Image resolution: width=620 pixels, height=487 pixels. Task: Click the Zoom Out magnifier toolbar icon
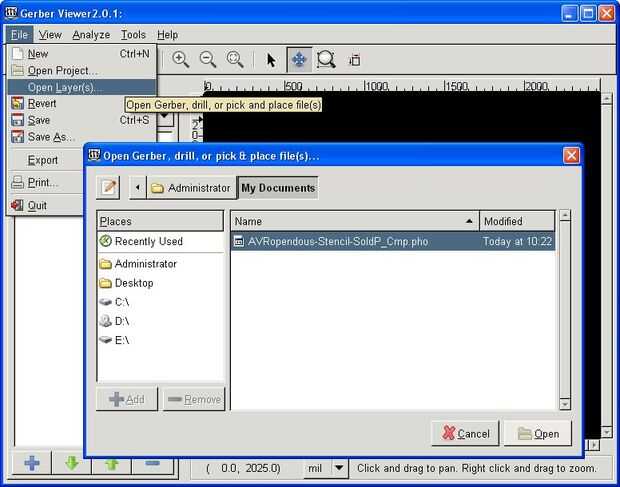click(x=208, y=60)
